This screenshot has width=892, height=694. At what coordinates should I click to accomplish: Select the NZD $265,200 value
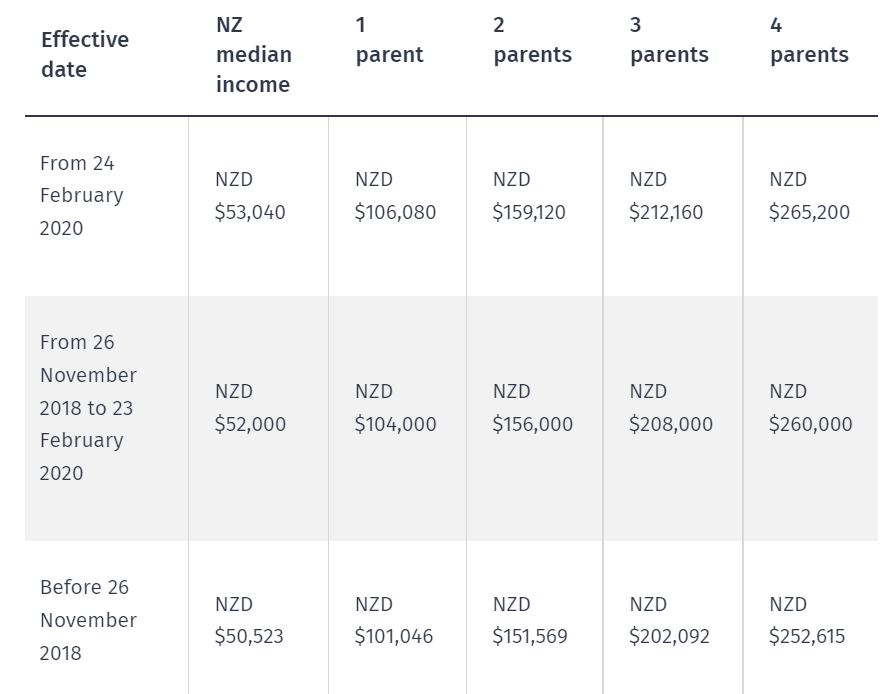point(809,196)
